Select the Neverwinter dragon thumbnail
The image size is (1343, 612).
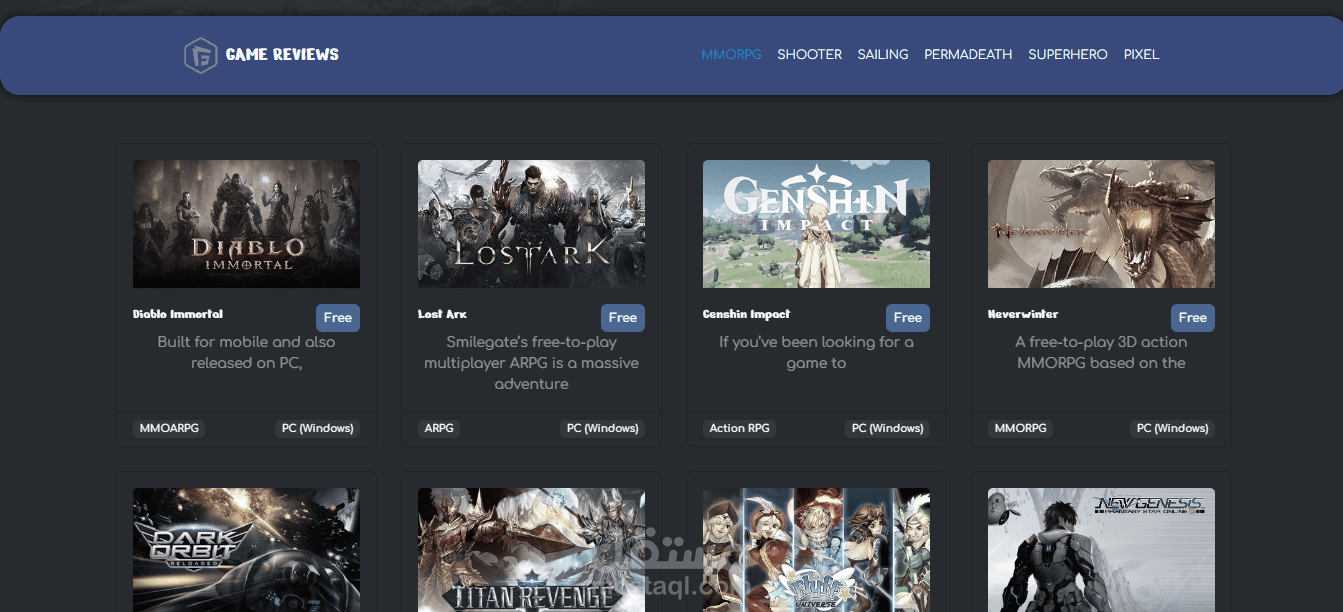click(x=1101, y=224)
